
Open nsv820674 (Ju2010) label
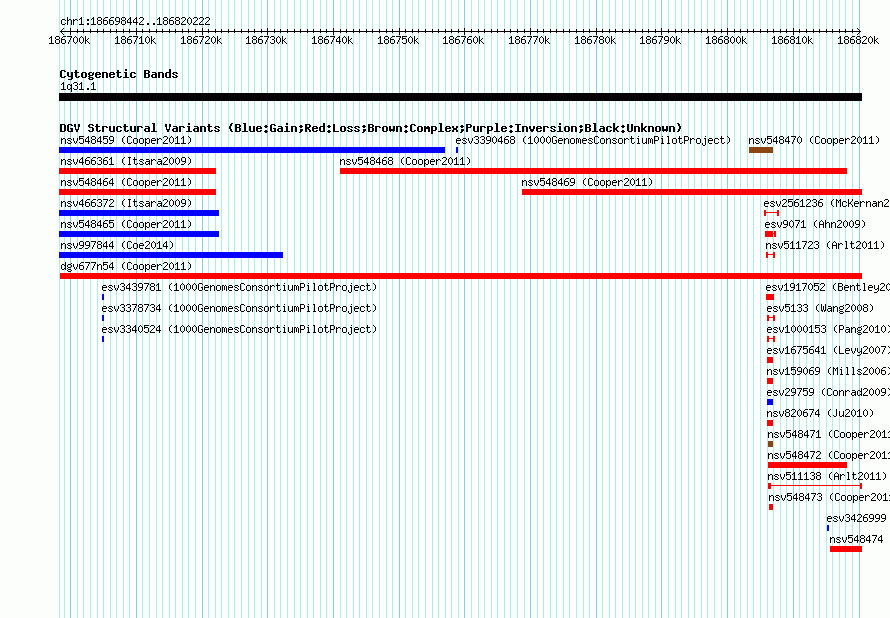click(x=820, y=413)
